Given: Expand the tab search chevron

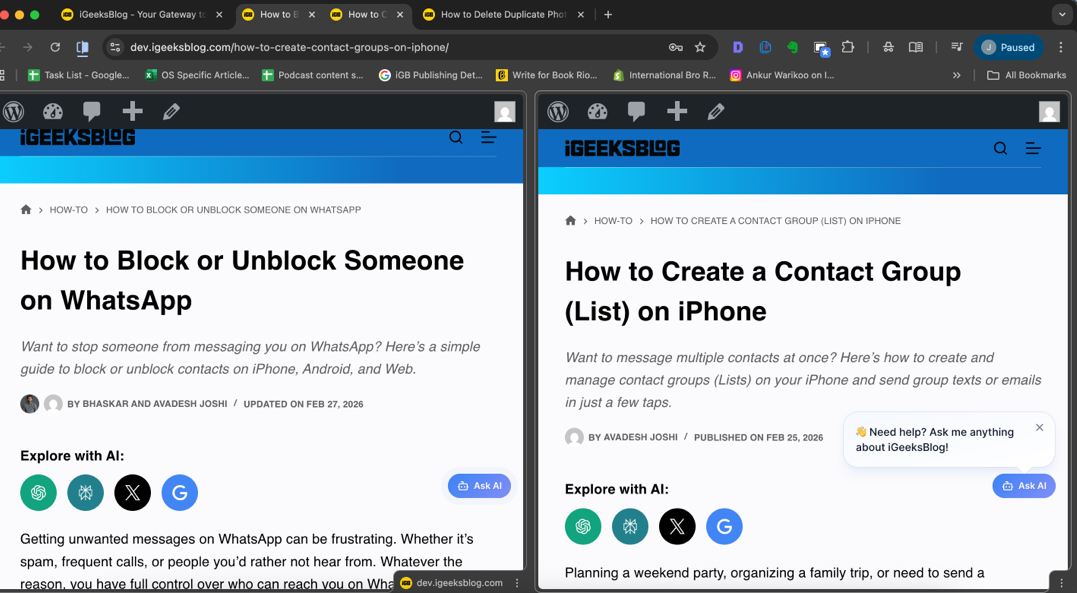Looking at the screenshot, I should [x=1062, y=14].
